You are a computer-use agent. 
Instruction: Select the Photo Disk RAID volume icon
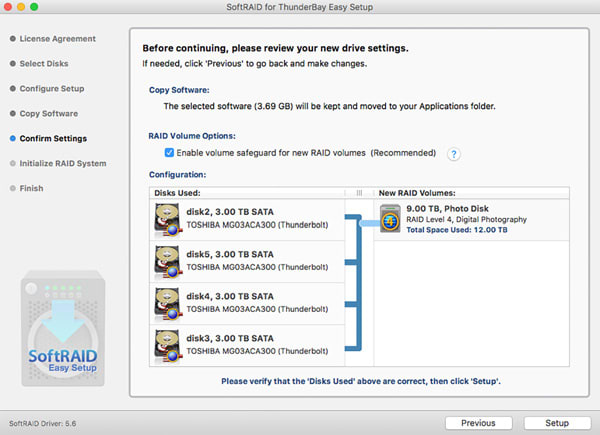click(391, 218)
